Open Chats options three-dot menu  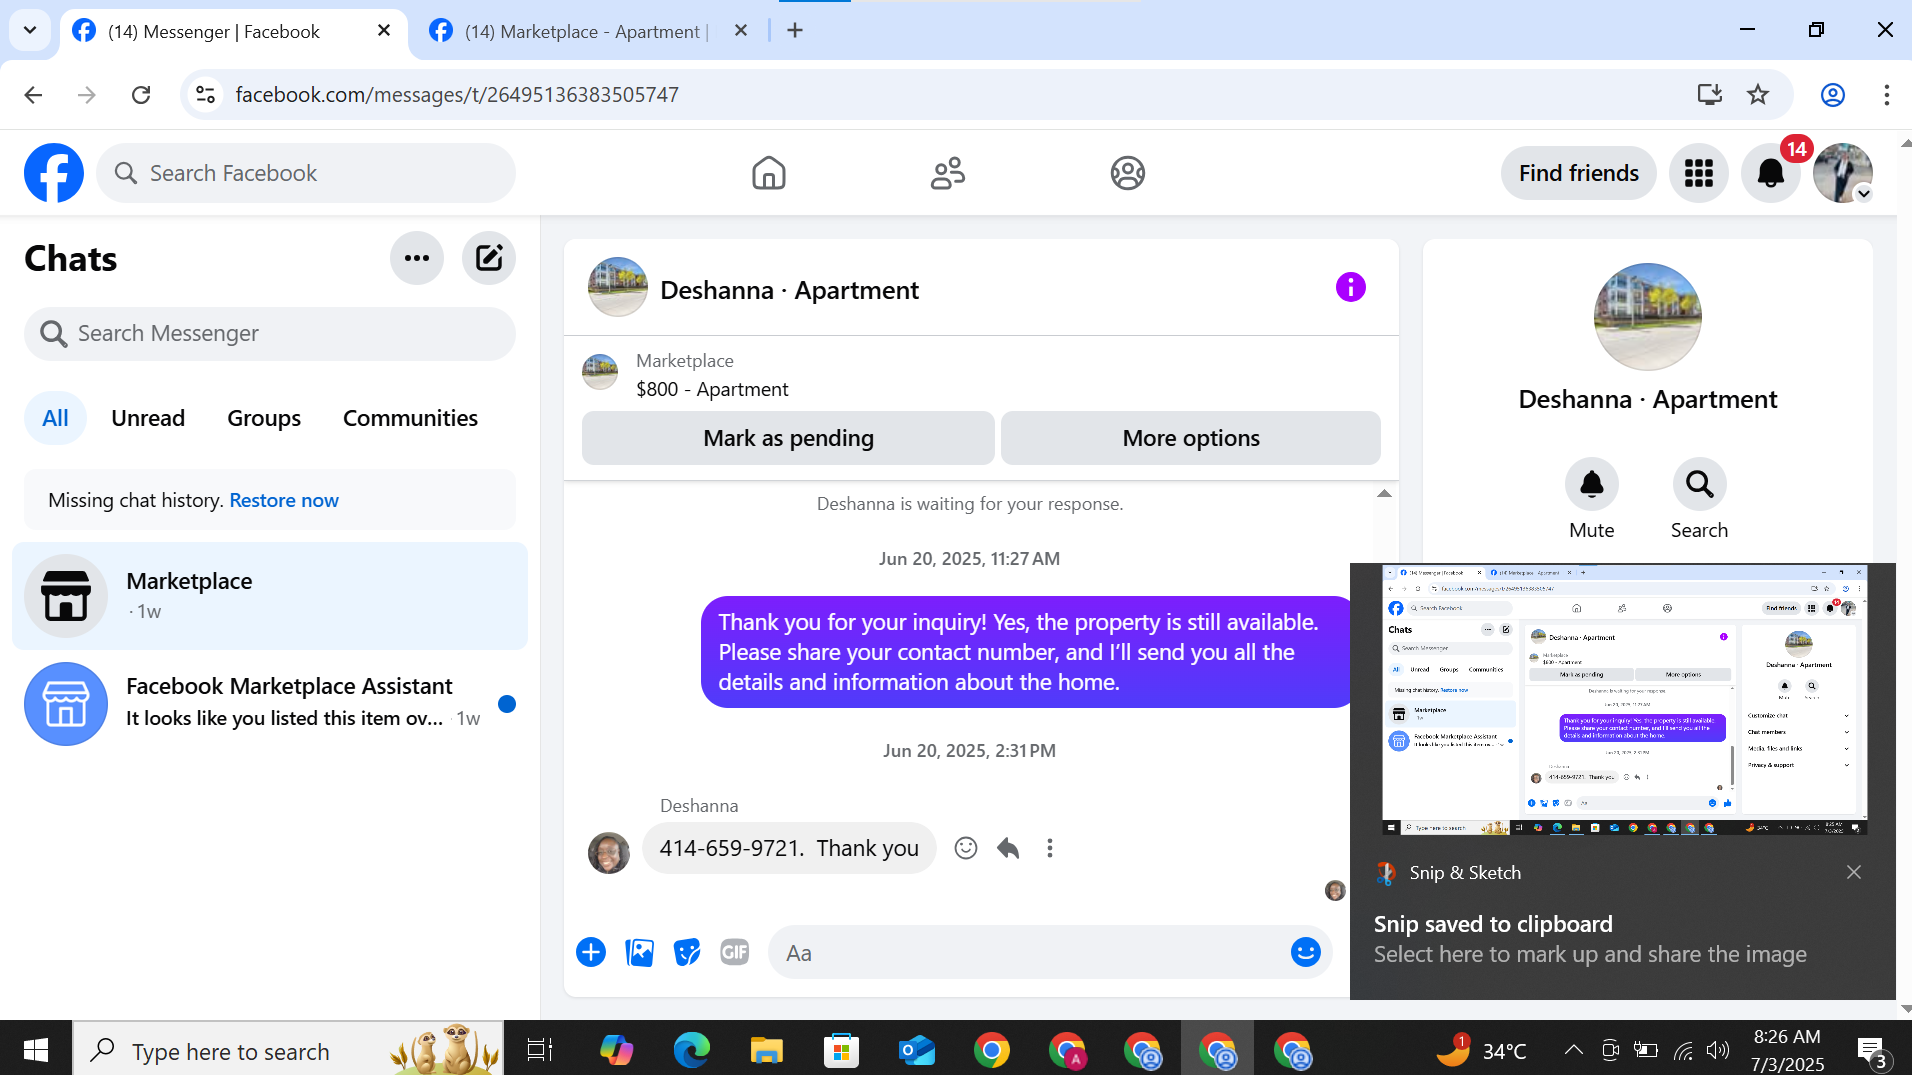[417, 258]
